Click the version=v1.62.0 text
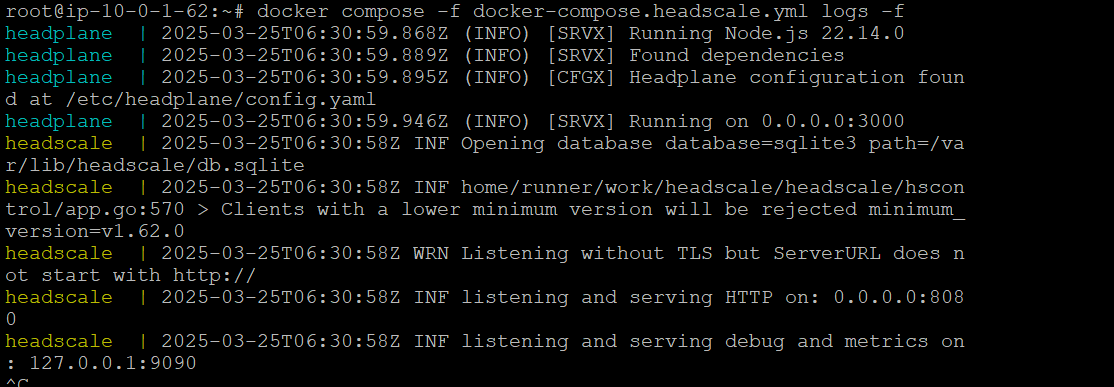 click(95, 232)
